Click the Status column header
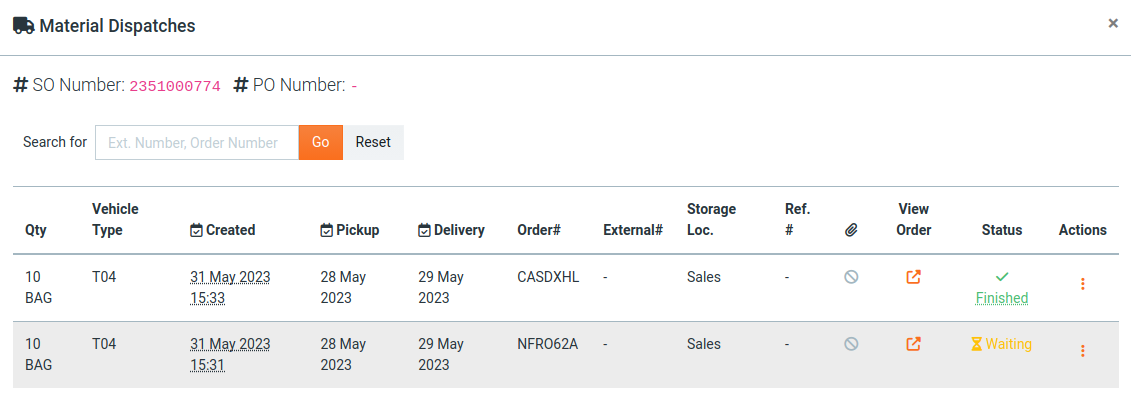 [1002, 230]
